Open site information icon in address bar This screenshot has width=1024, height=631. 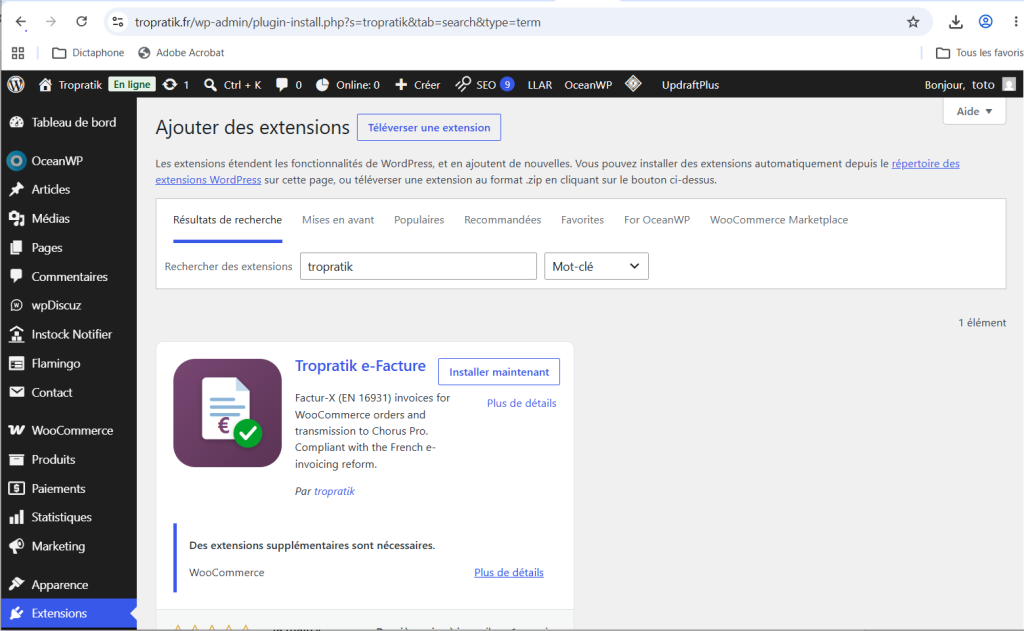(118, 22)
